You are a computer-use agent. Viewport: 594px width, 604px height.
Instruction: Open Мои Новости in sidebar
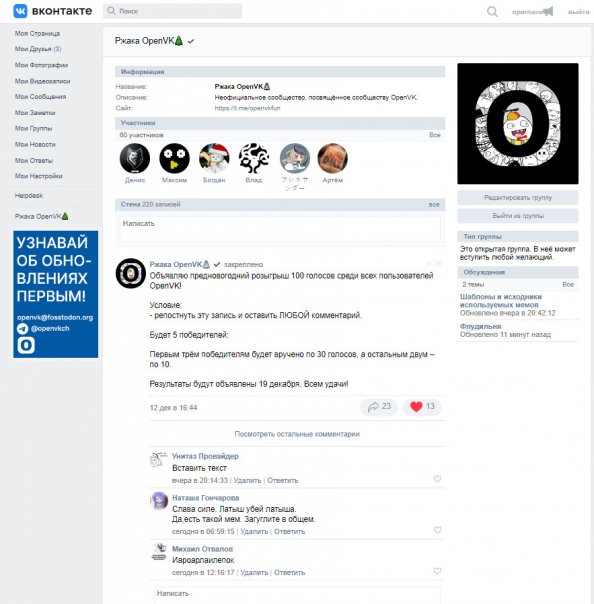tap(35, 144)
